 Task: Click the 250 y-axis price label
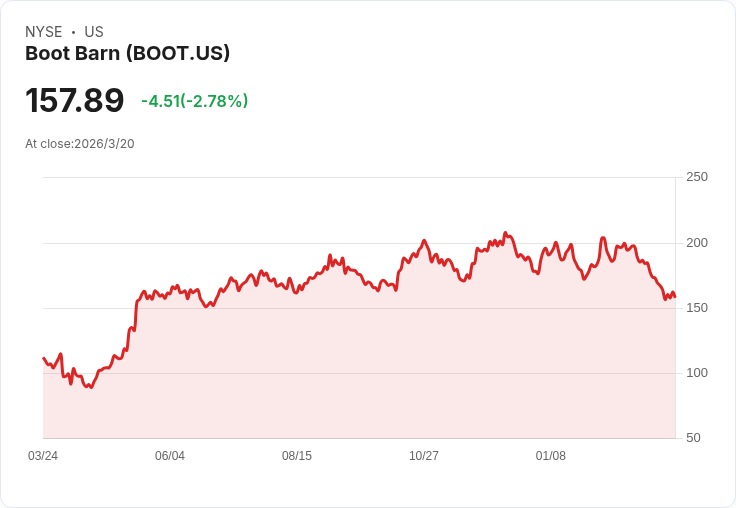pyautogui.click(x=697, y=177)
